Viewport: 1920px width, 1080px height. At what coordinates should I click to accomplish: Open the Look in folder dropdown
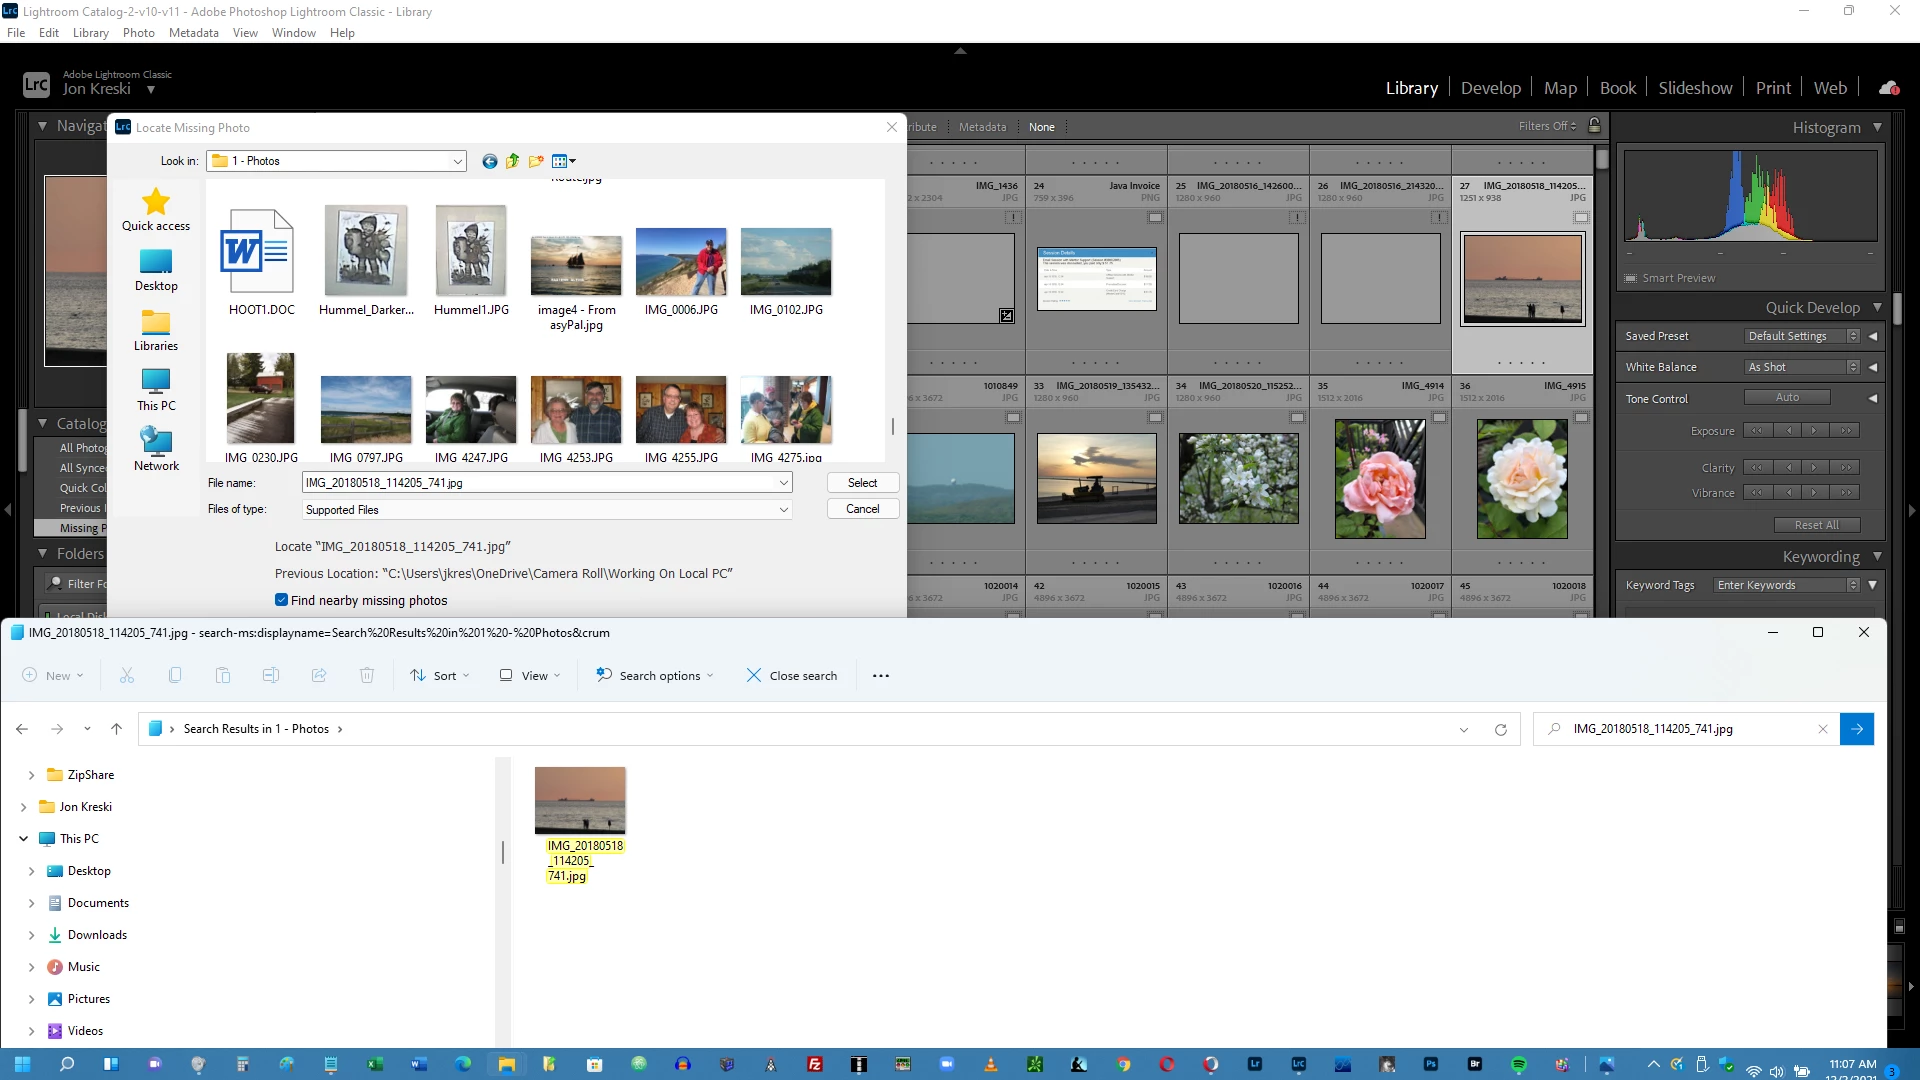(457, 161)
